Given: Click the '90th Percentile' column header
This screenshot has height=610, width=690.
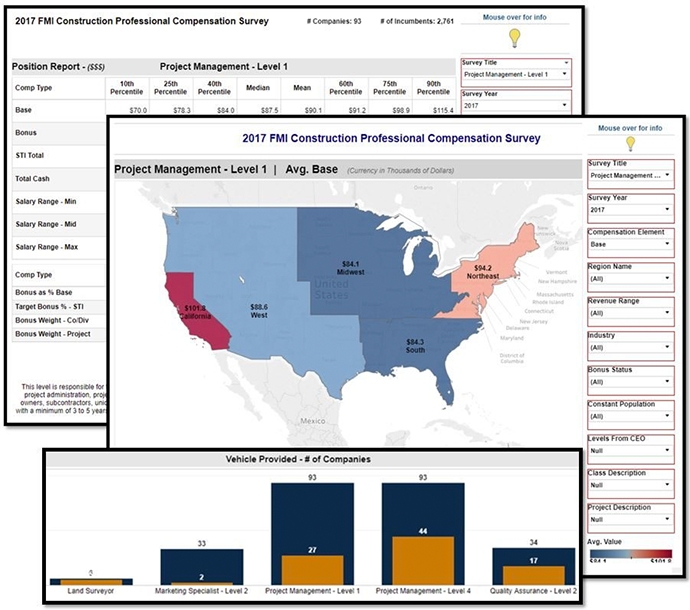Looking at the screenshot, I should (433, 88).
